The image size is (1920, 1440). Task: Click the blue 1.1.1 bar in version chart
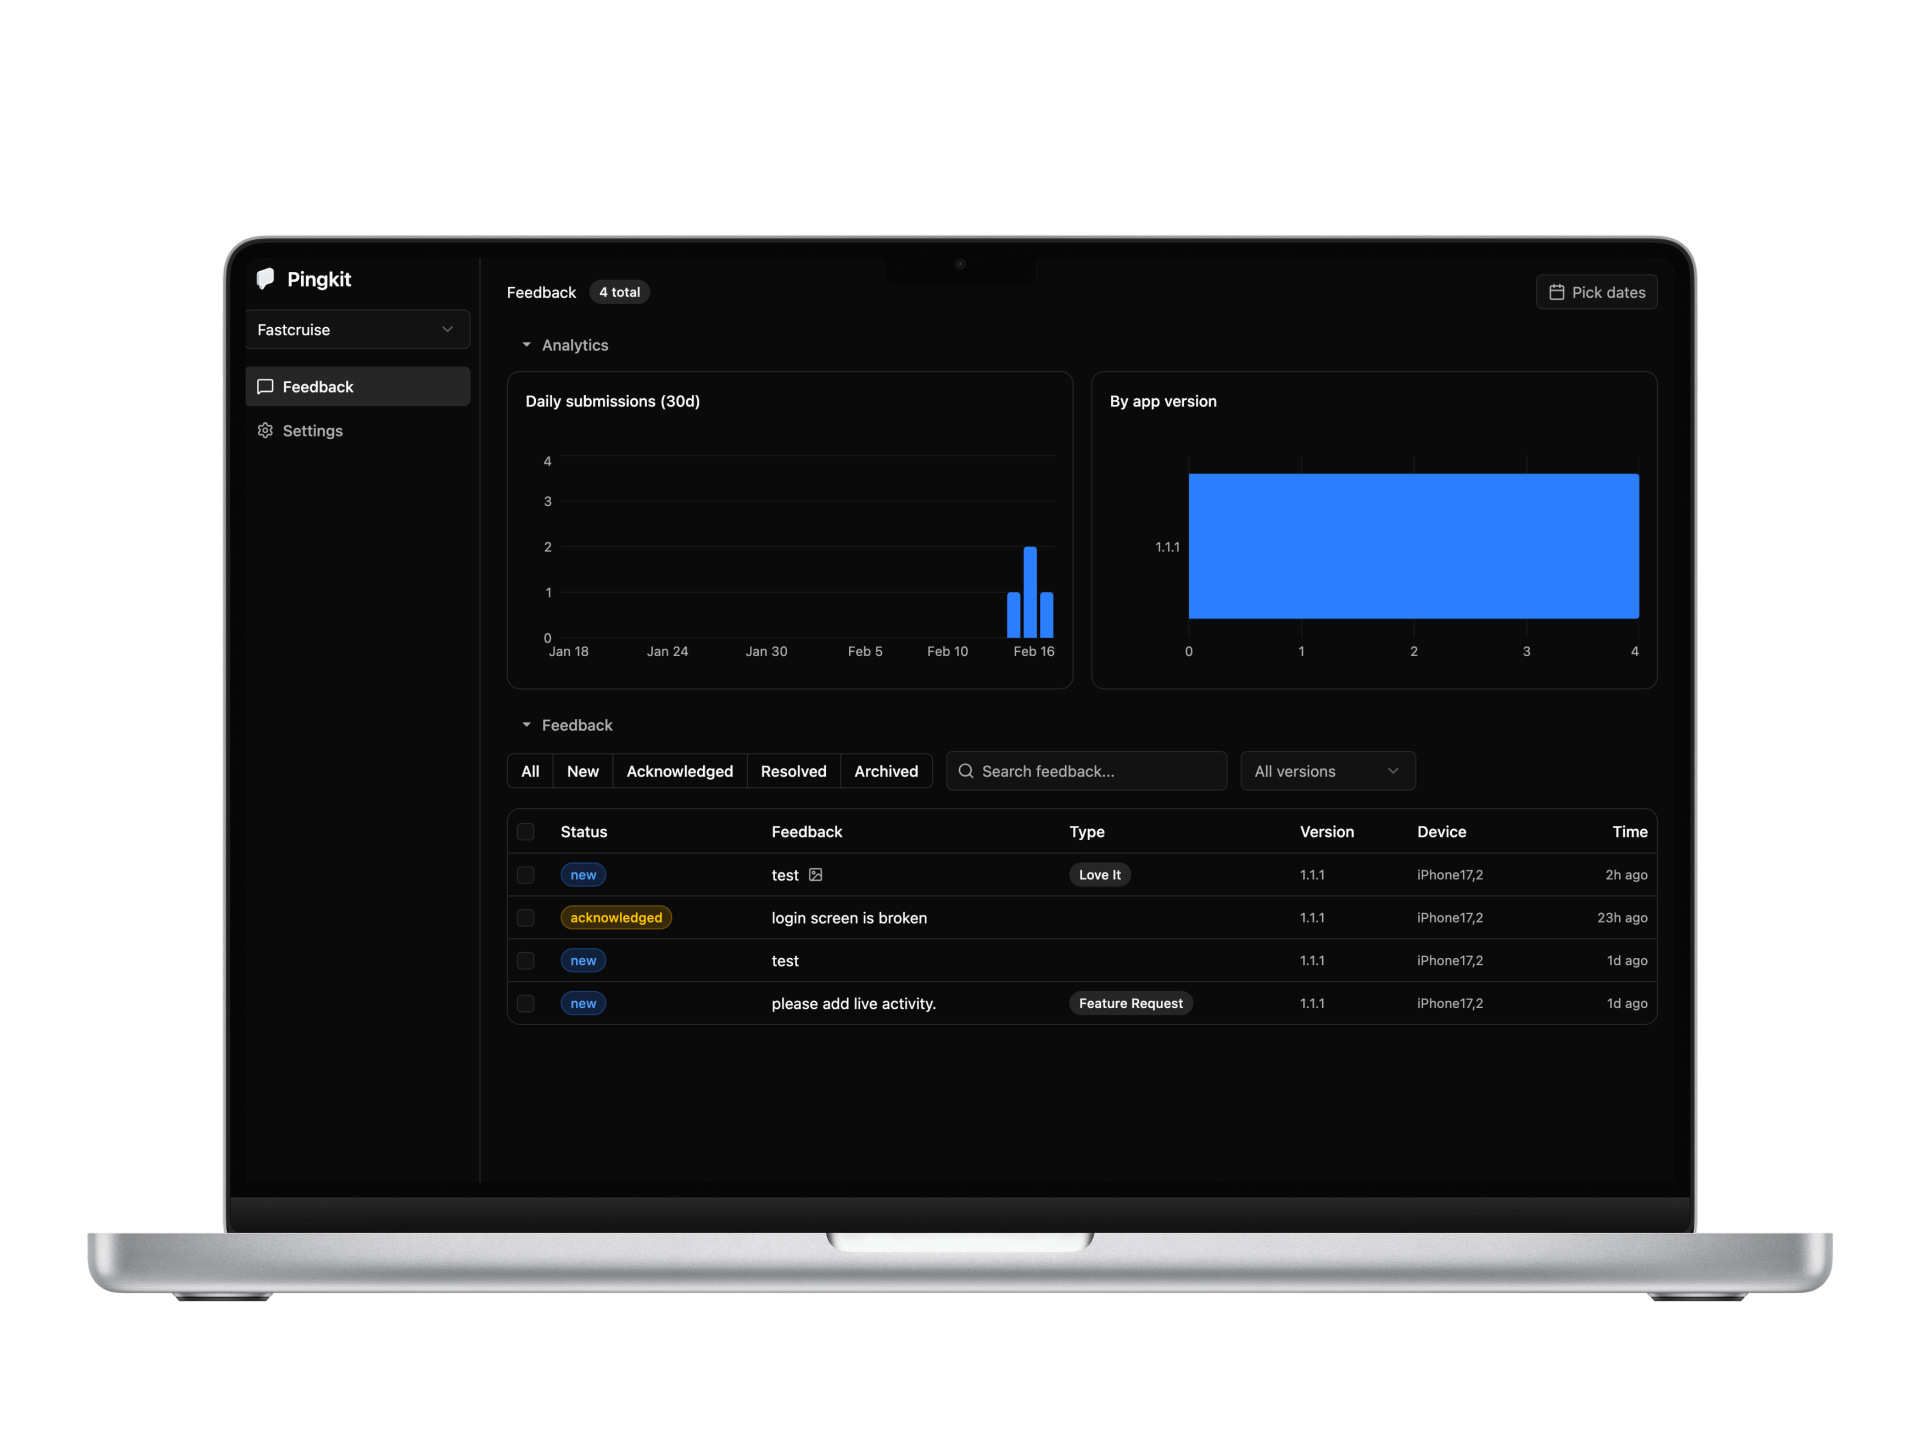tap(1413, 546)
